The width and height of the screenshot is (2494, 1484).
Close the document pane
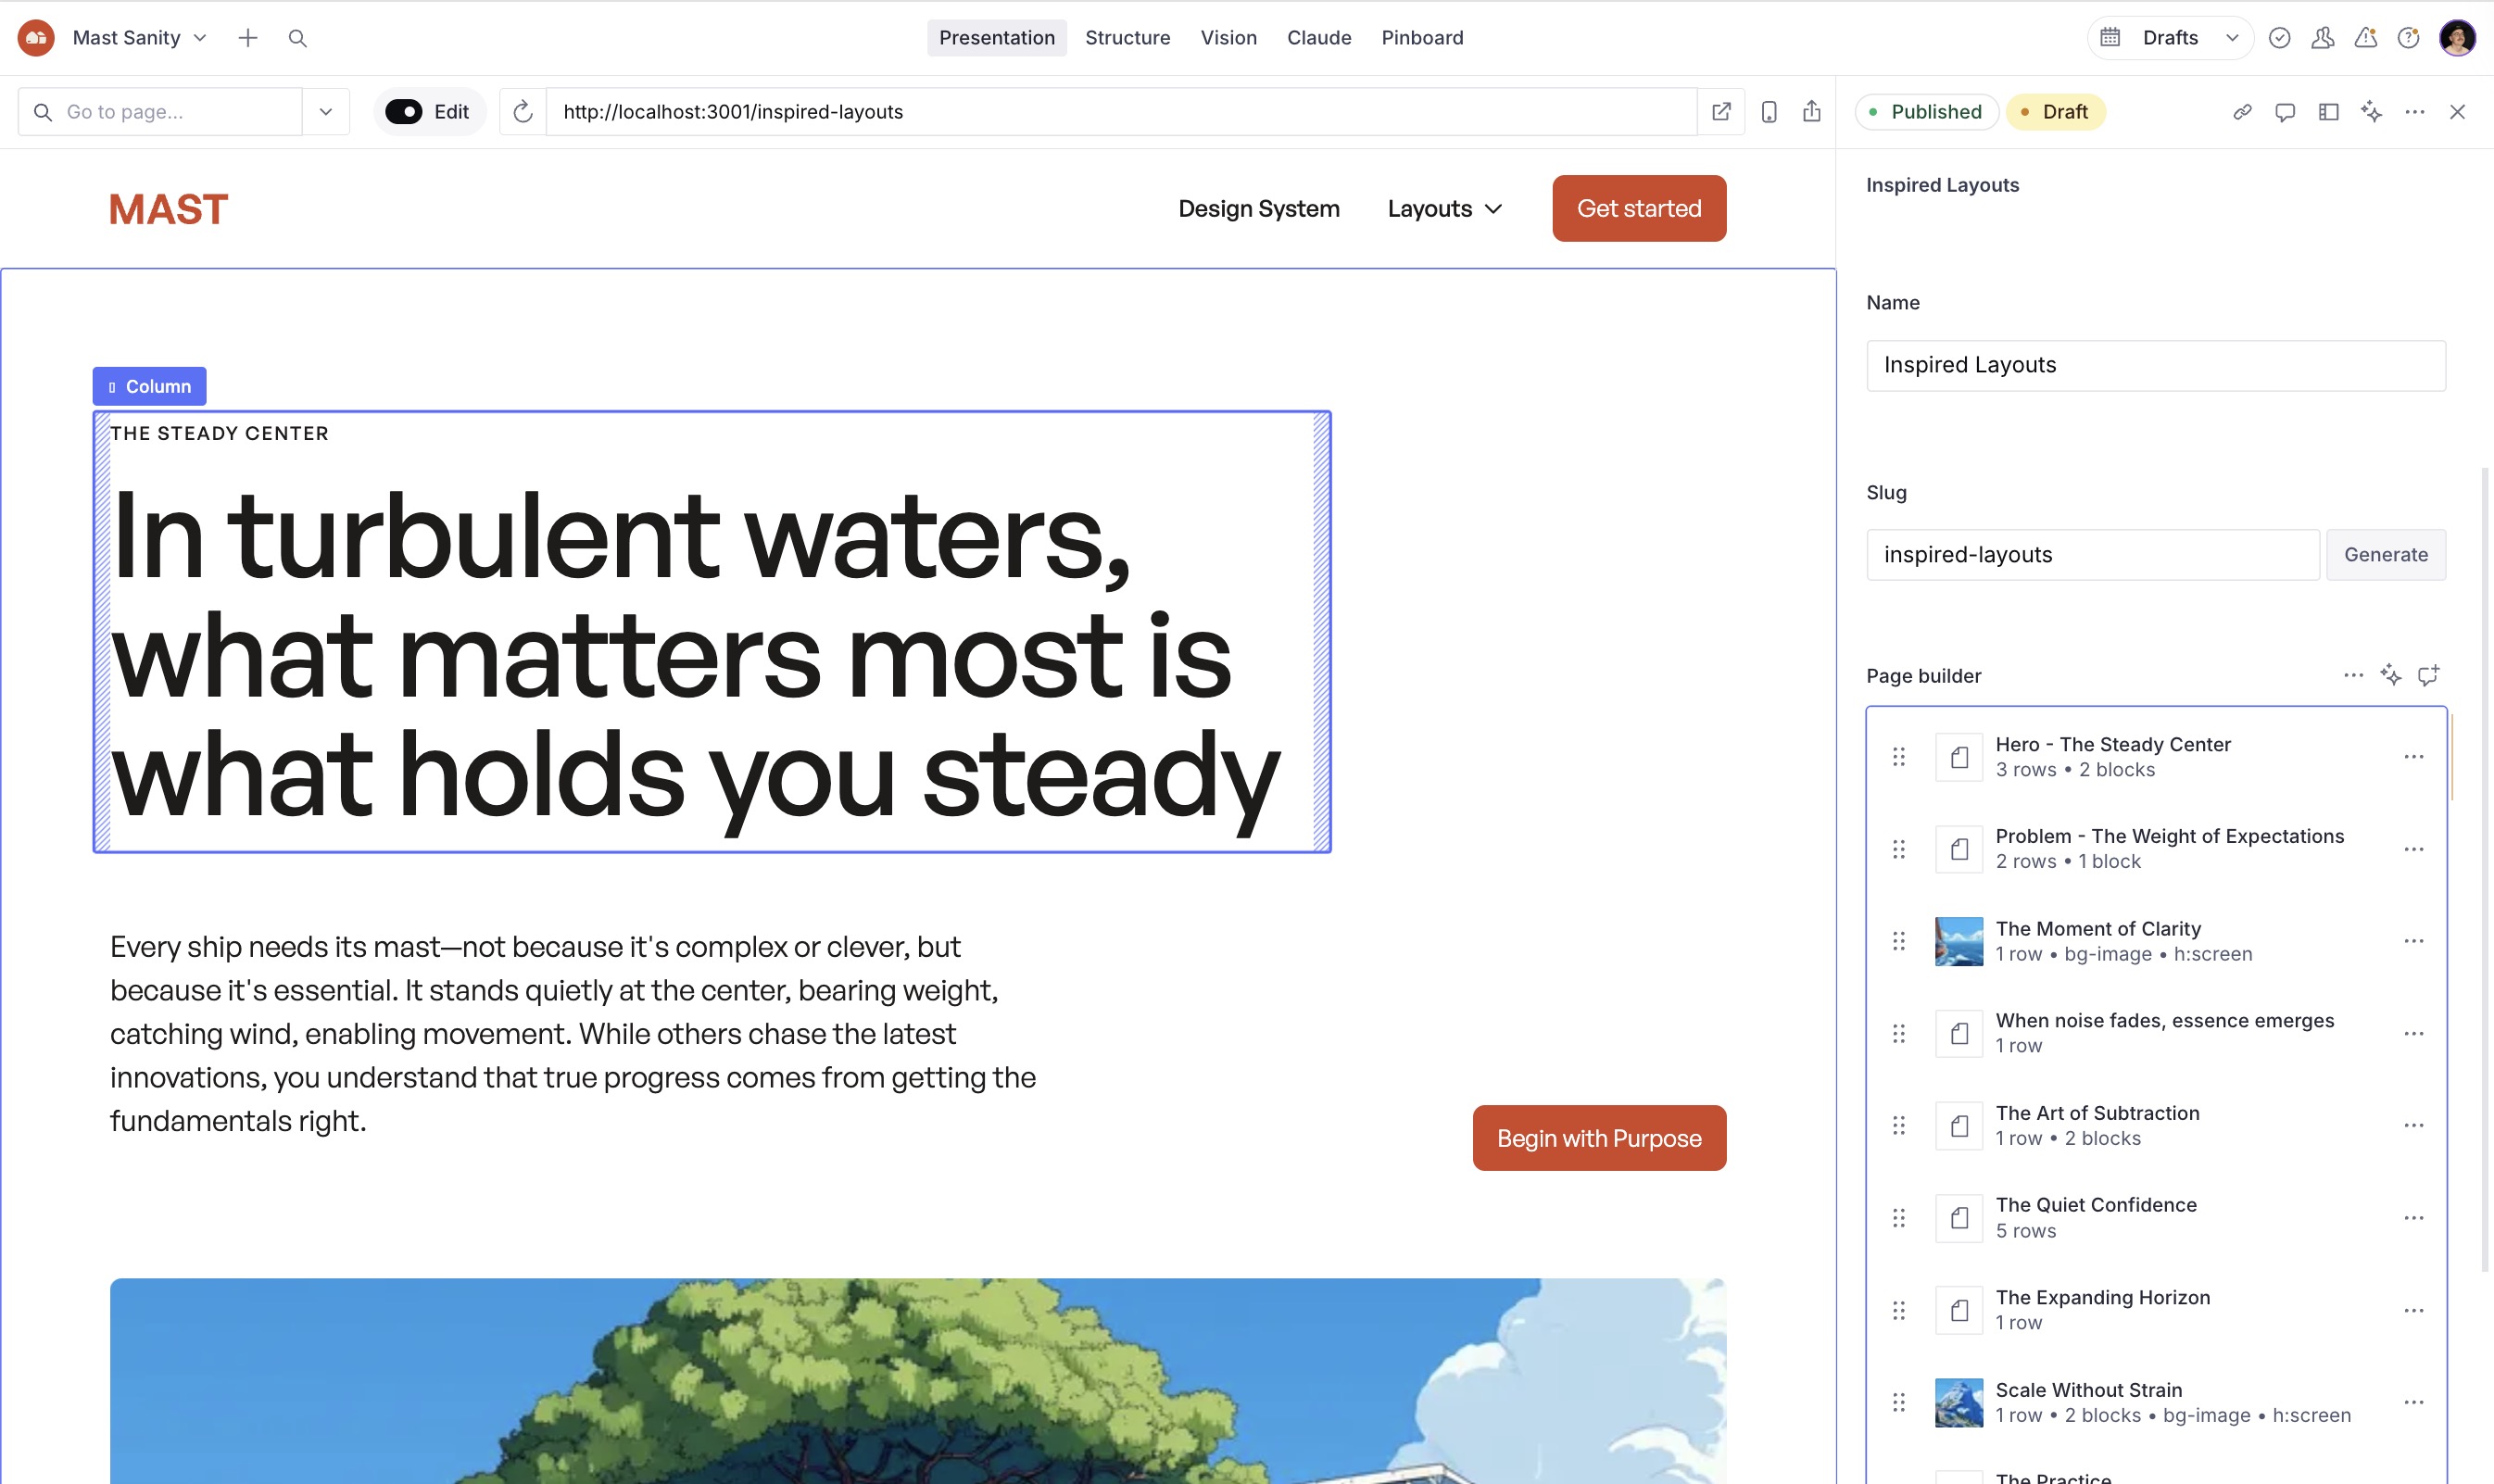[2458, 112]
